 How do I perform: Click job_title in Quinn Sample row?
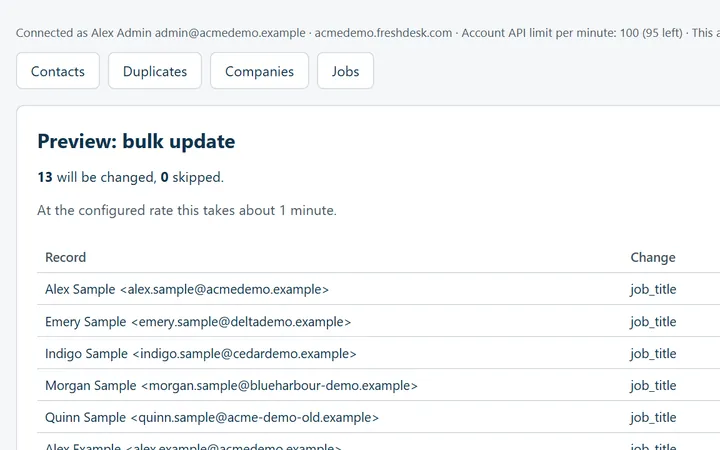(653, 417)
